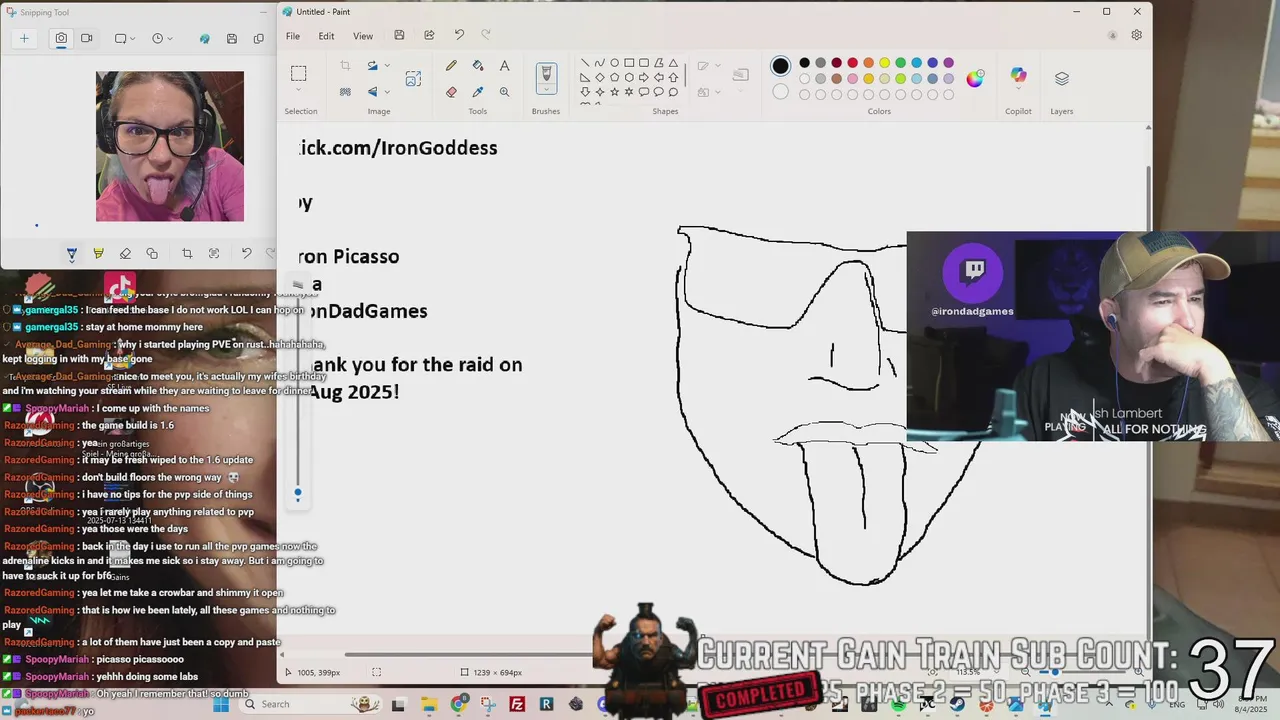Image resolution: width=1280 pixels, height=720 pixels.
Task: Select the Right arrow shape
Action: pyautogui.click(x=643, y=77)
